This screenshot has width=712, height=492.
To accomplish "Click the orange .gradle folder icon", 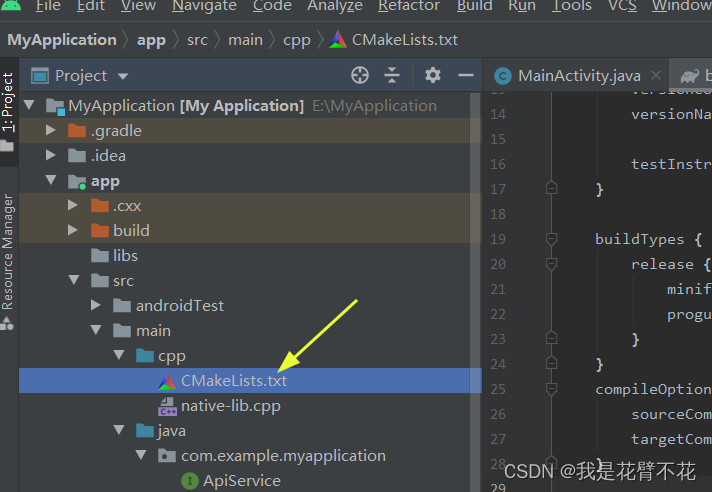I will pyautogui.click(x=77, y=131).
